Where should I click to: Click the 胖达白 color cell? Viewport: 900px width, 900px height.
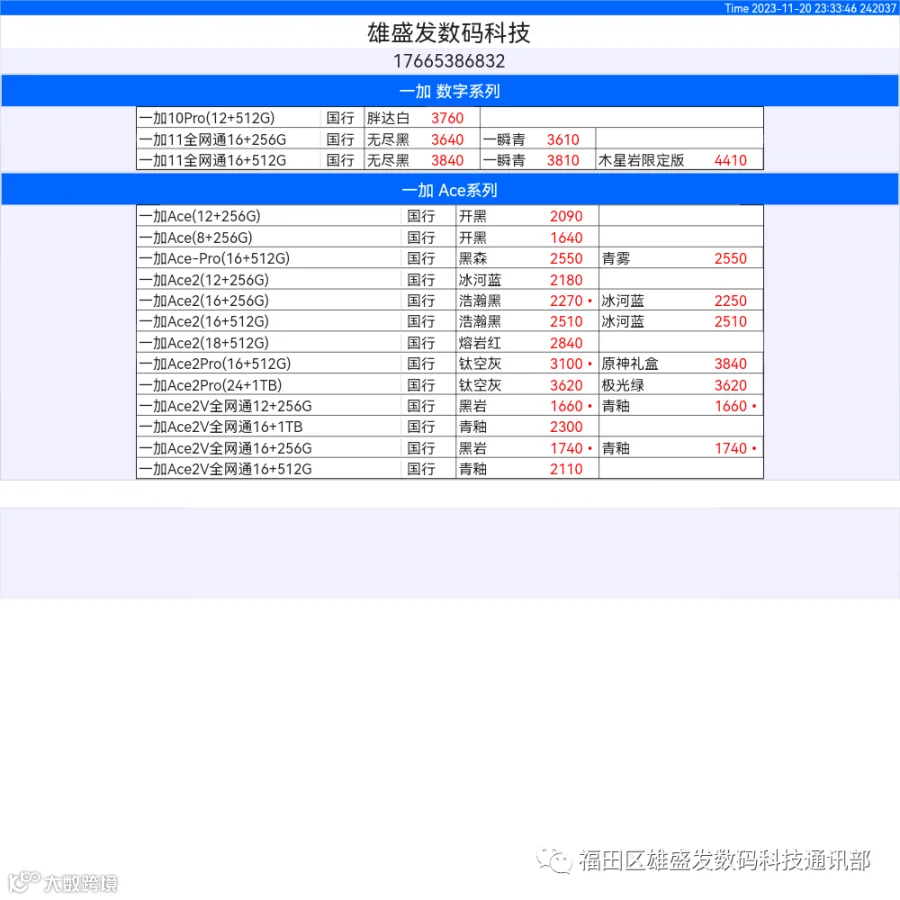pos(388,118)
